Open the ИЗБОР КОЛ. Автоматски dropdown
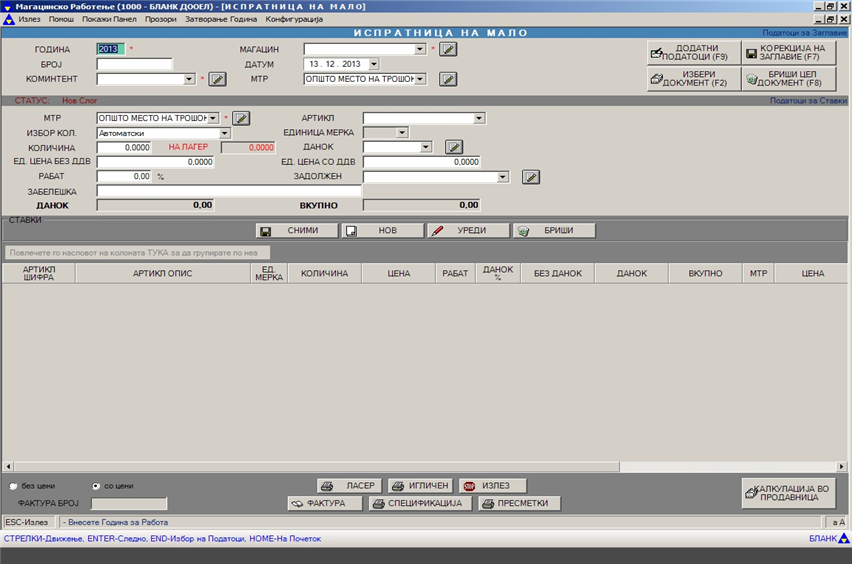Viewport: 852px width, 564px height. (x=224, y=133)
